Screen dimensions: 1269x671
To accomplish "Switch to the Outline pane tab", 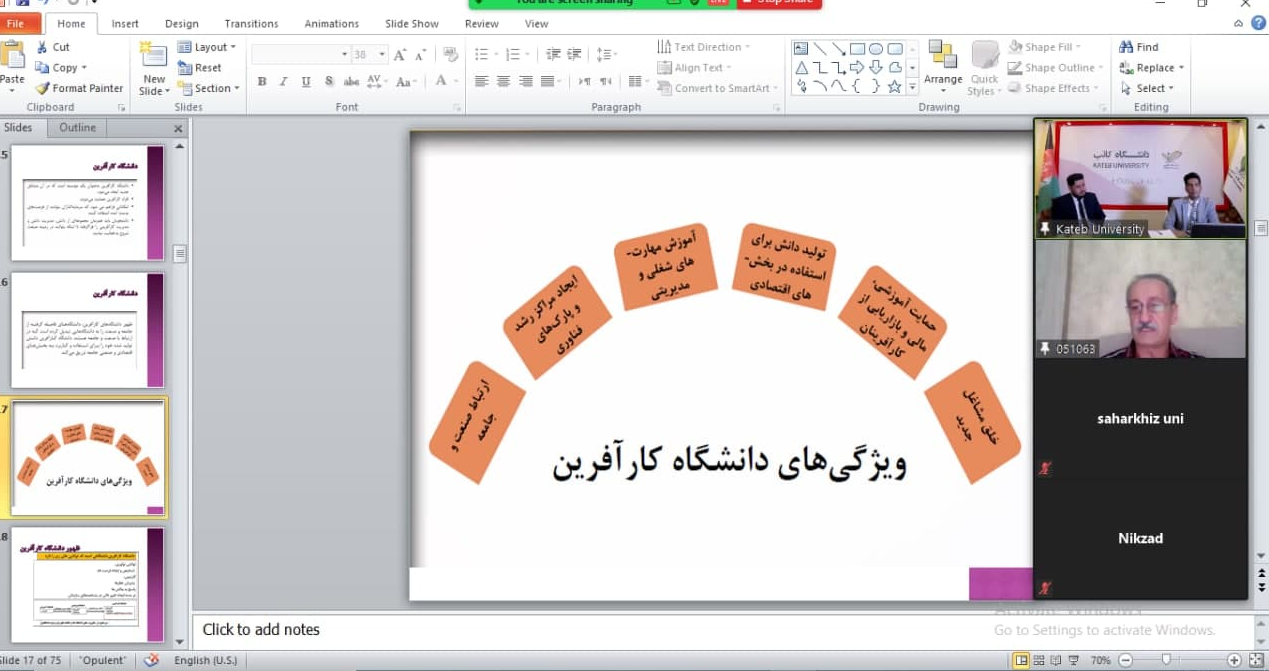I will [x=77, y=128].
